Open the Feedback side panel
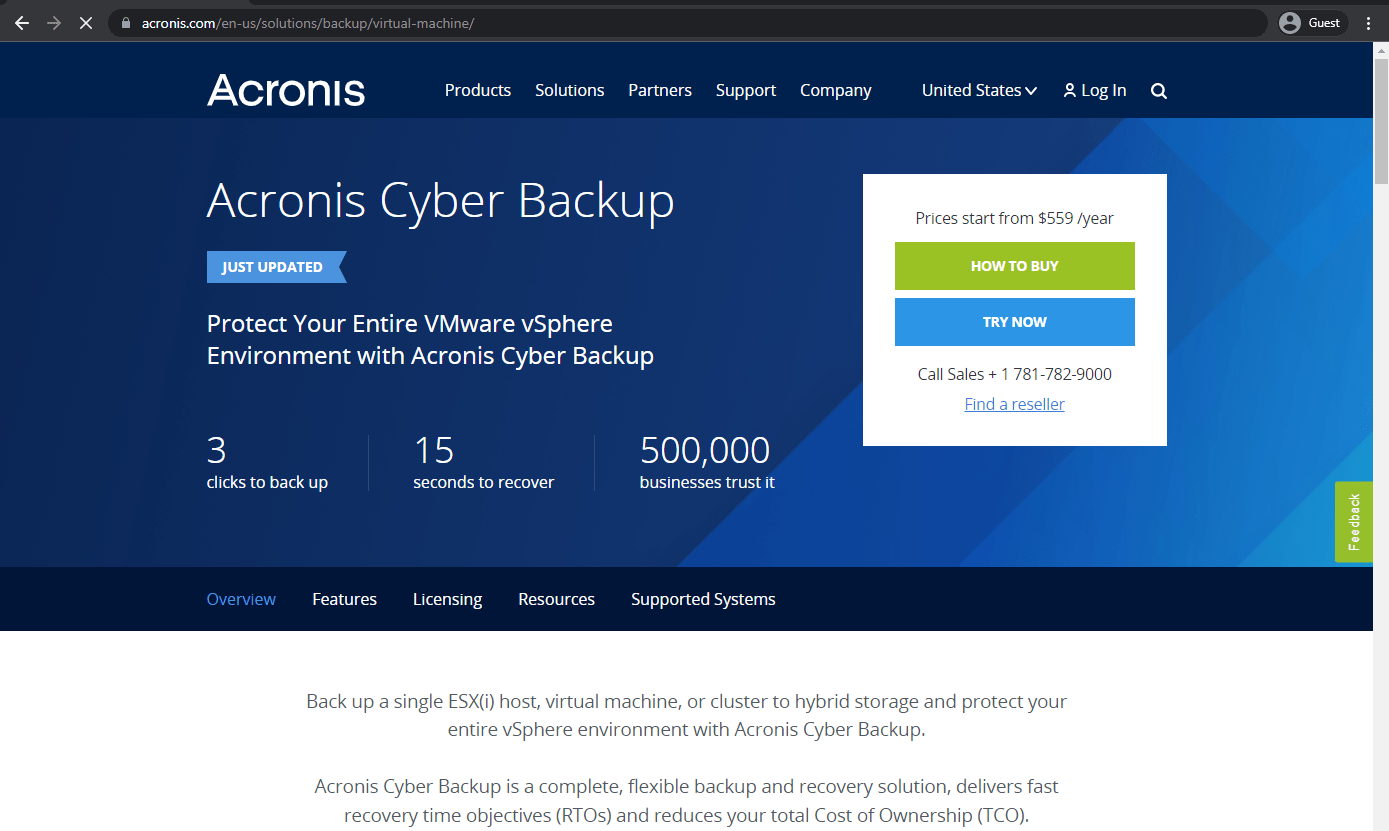Screen dimensions: 1389x831 1353,521
